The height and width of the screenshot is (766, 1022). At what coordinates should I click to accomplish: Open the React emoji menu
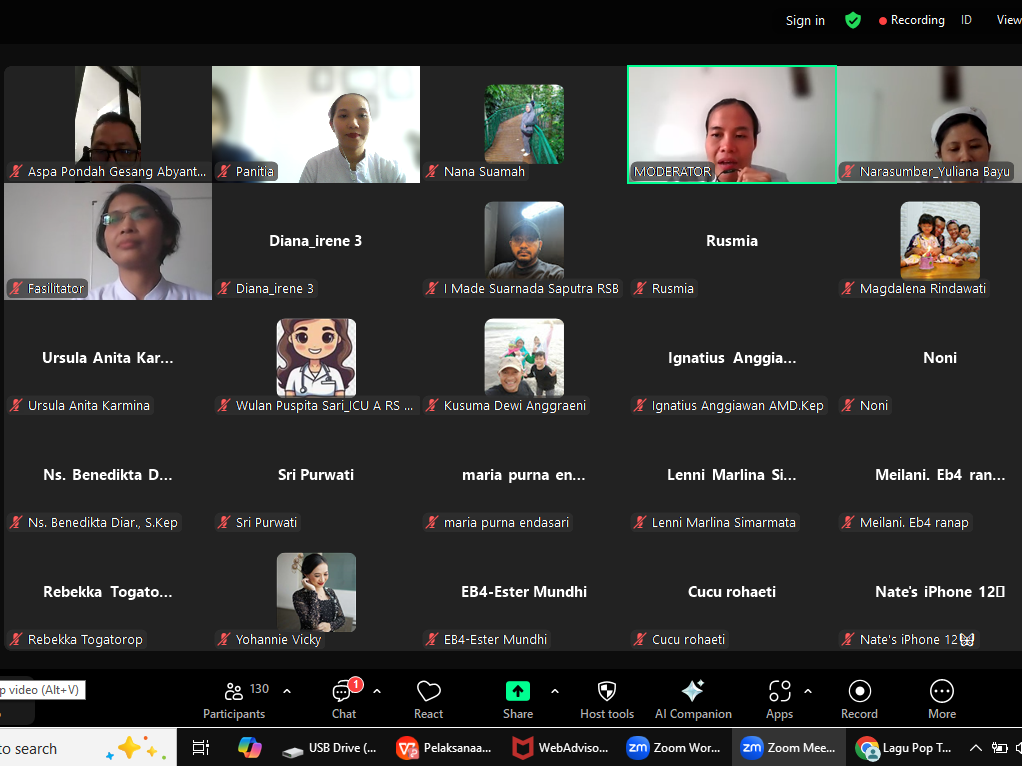click(428, 699)
